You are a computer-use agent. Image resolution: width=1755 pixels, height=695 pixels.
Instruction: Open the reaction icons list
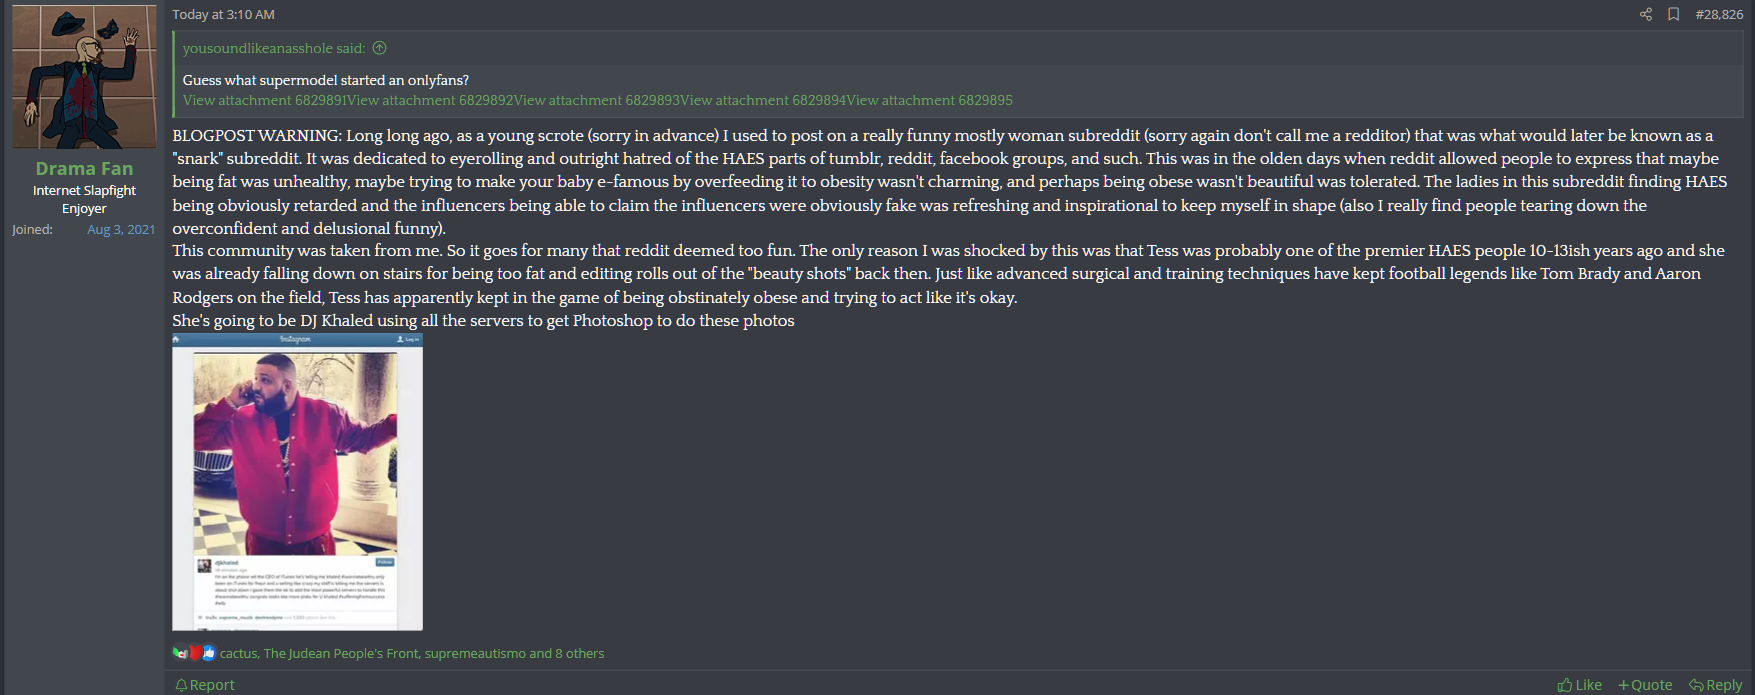(x=194, y=653)
